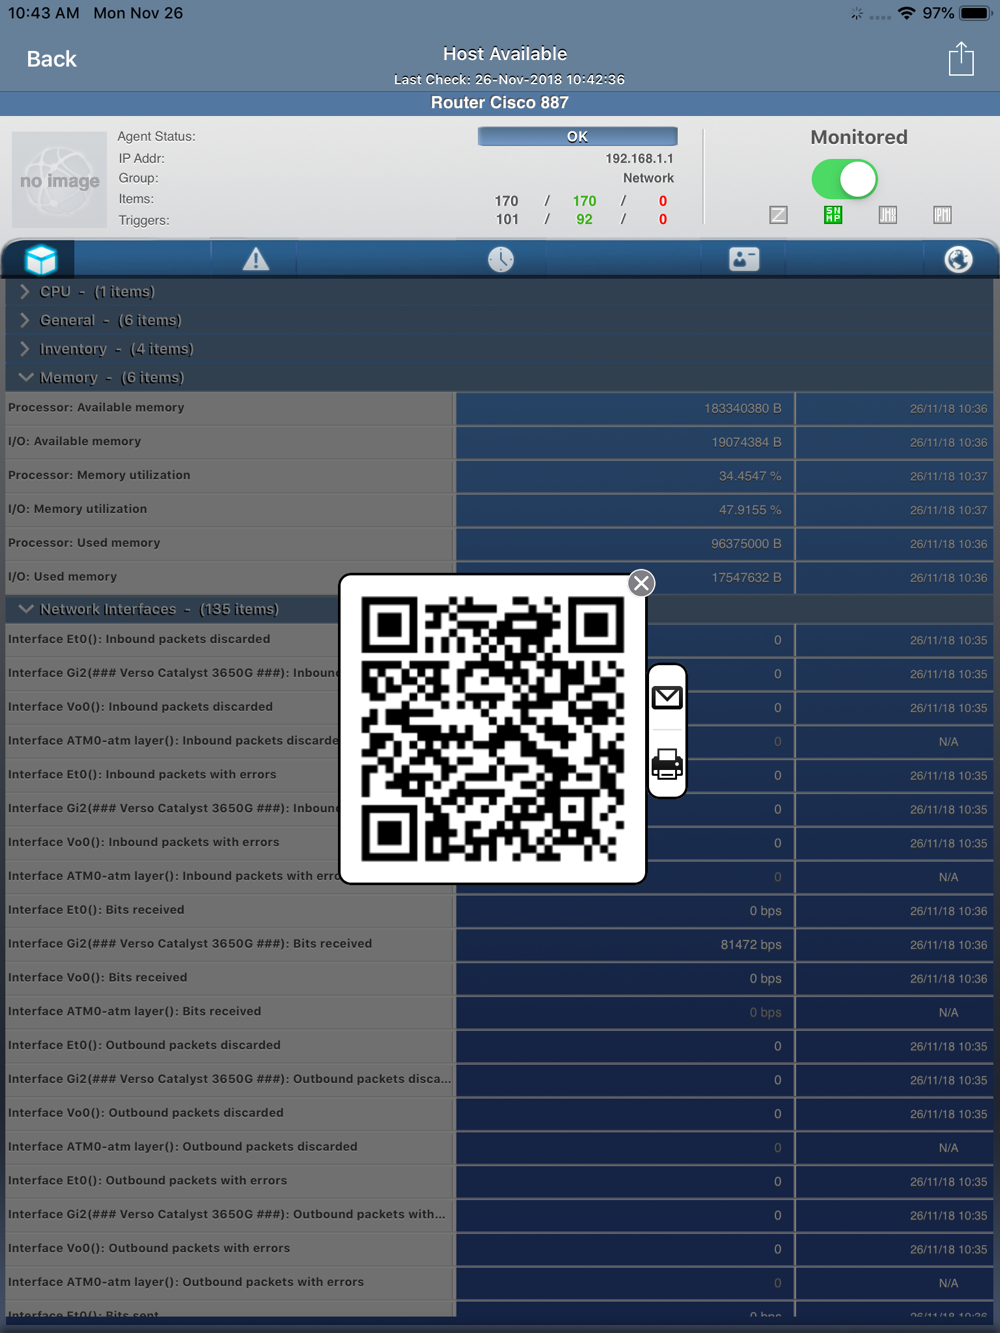Tap the QR code image
This screenshot has height=1333, width=1000.
493,729
